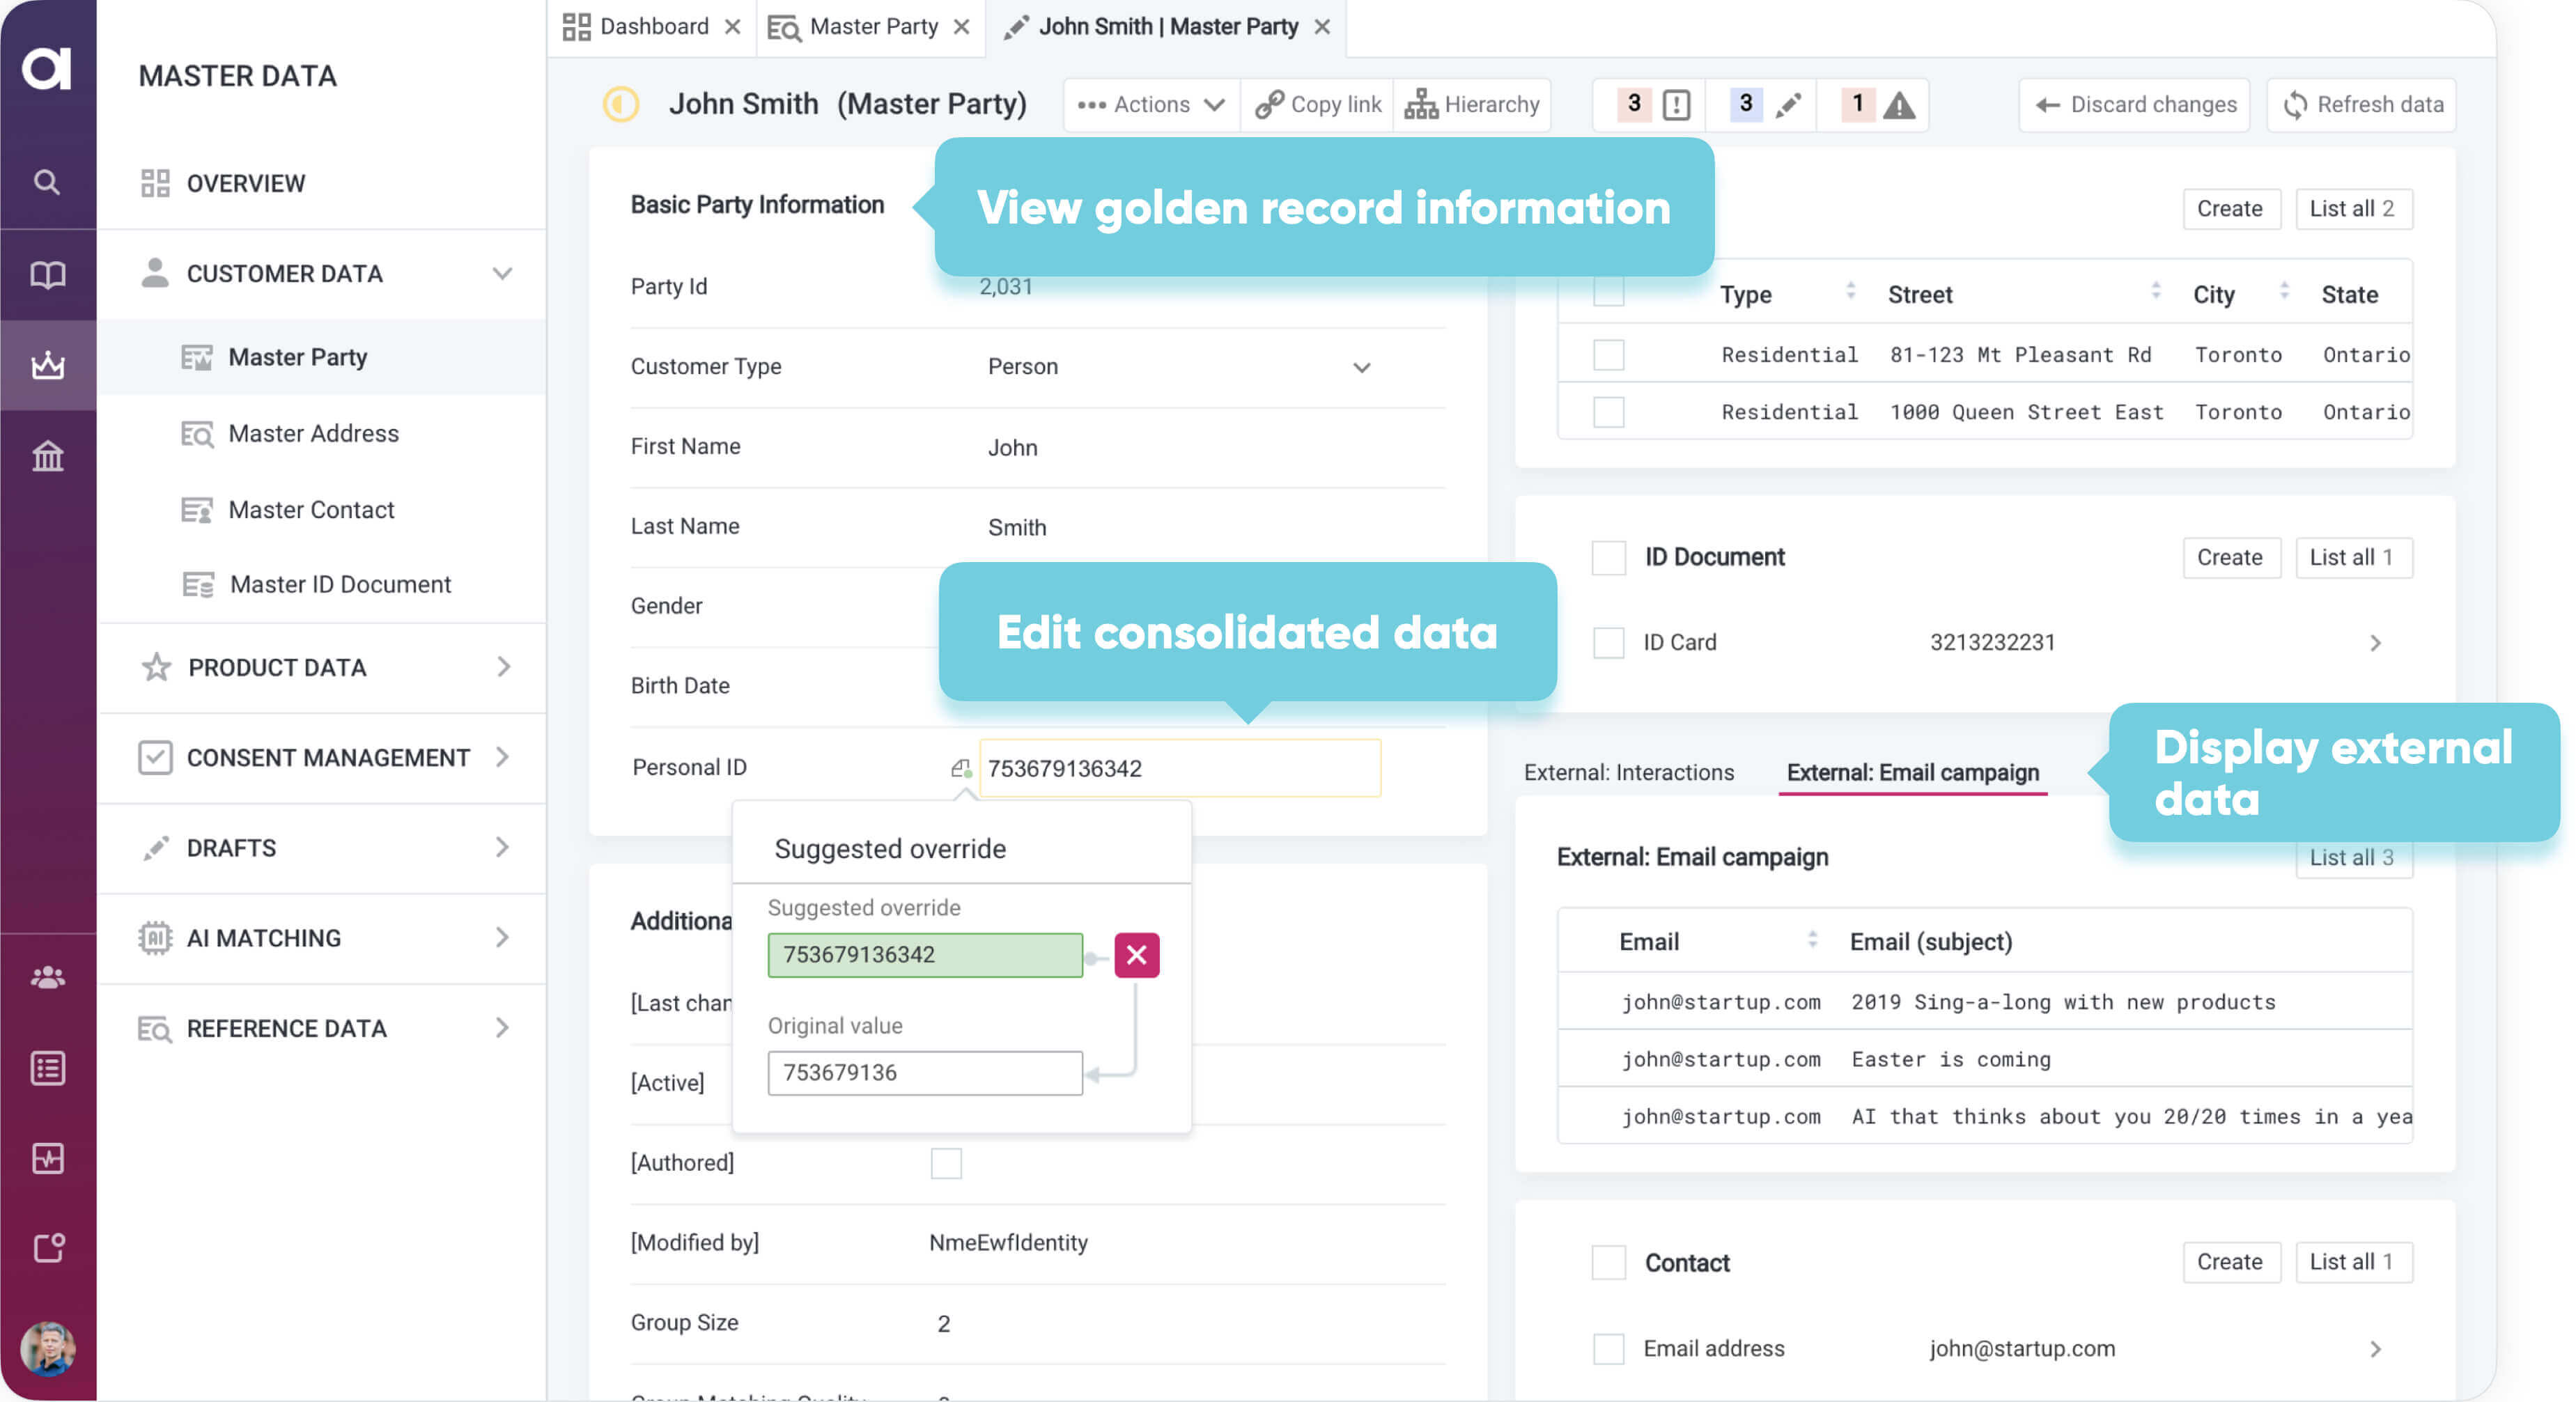This screenshot has width=2576, height=1402.
Task: Check the Email address contact checkbox
Action: point(1608,1348)
